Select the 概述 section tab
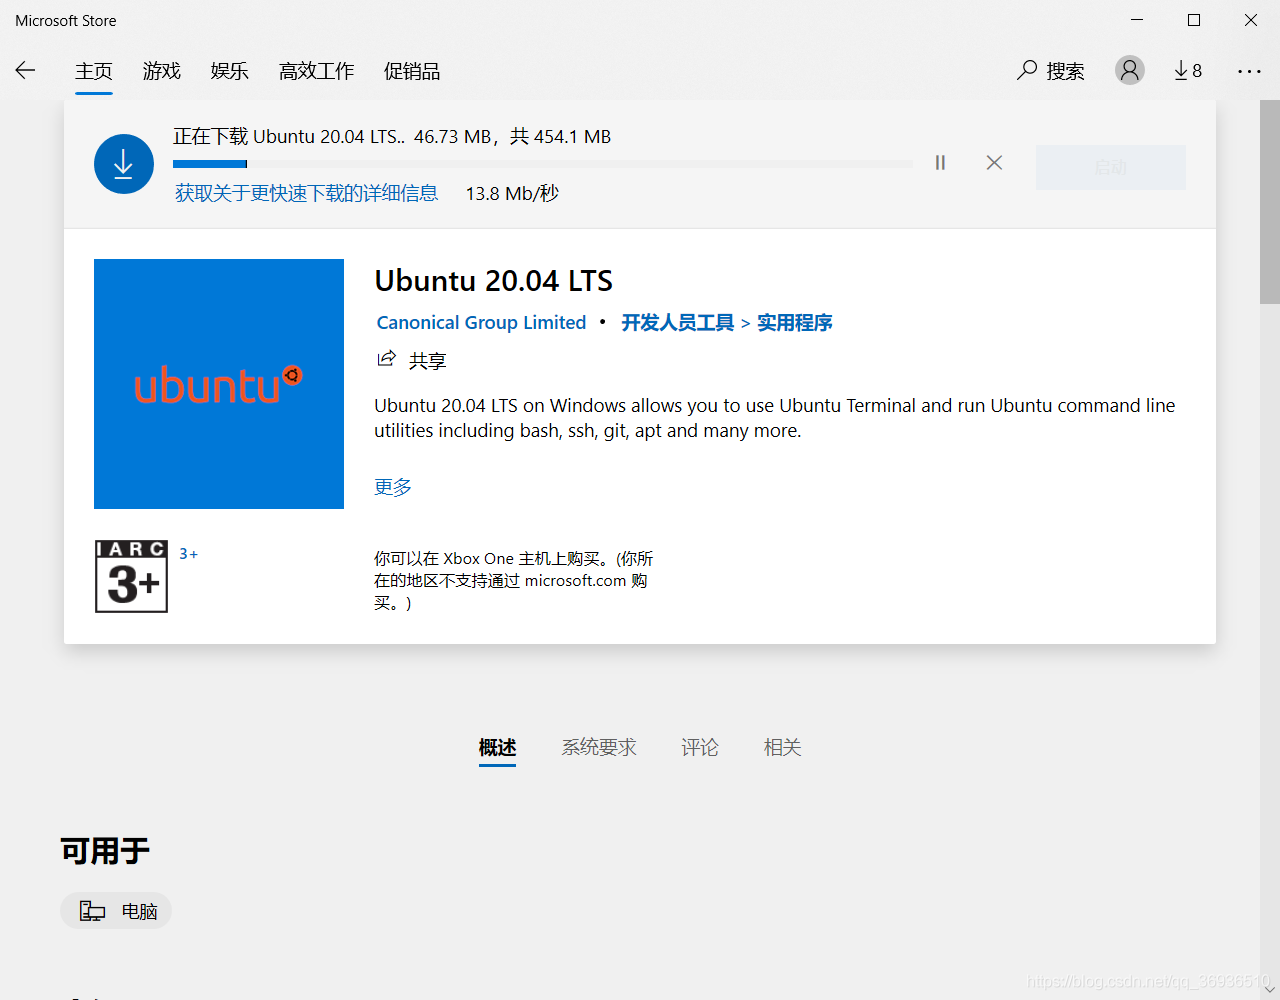 coord(497,747)
